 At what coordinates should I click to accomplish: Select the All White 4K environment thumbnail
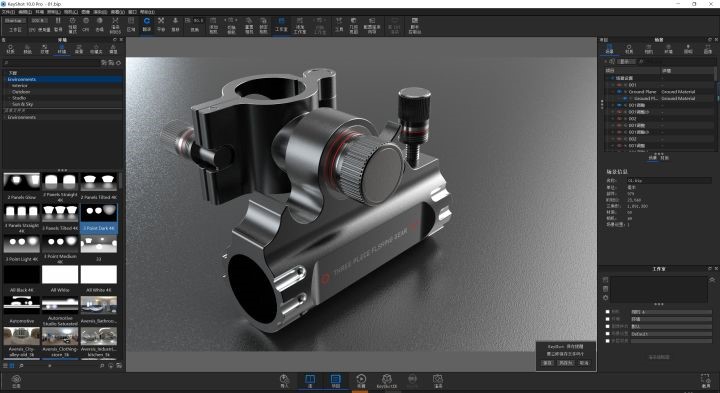click(99, 279)
